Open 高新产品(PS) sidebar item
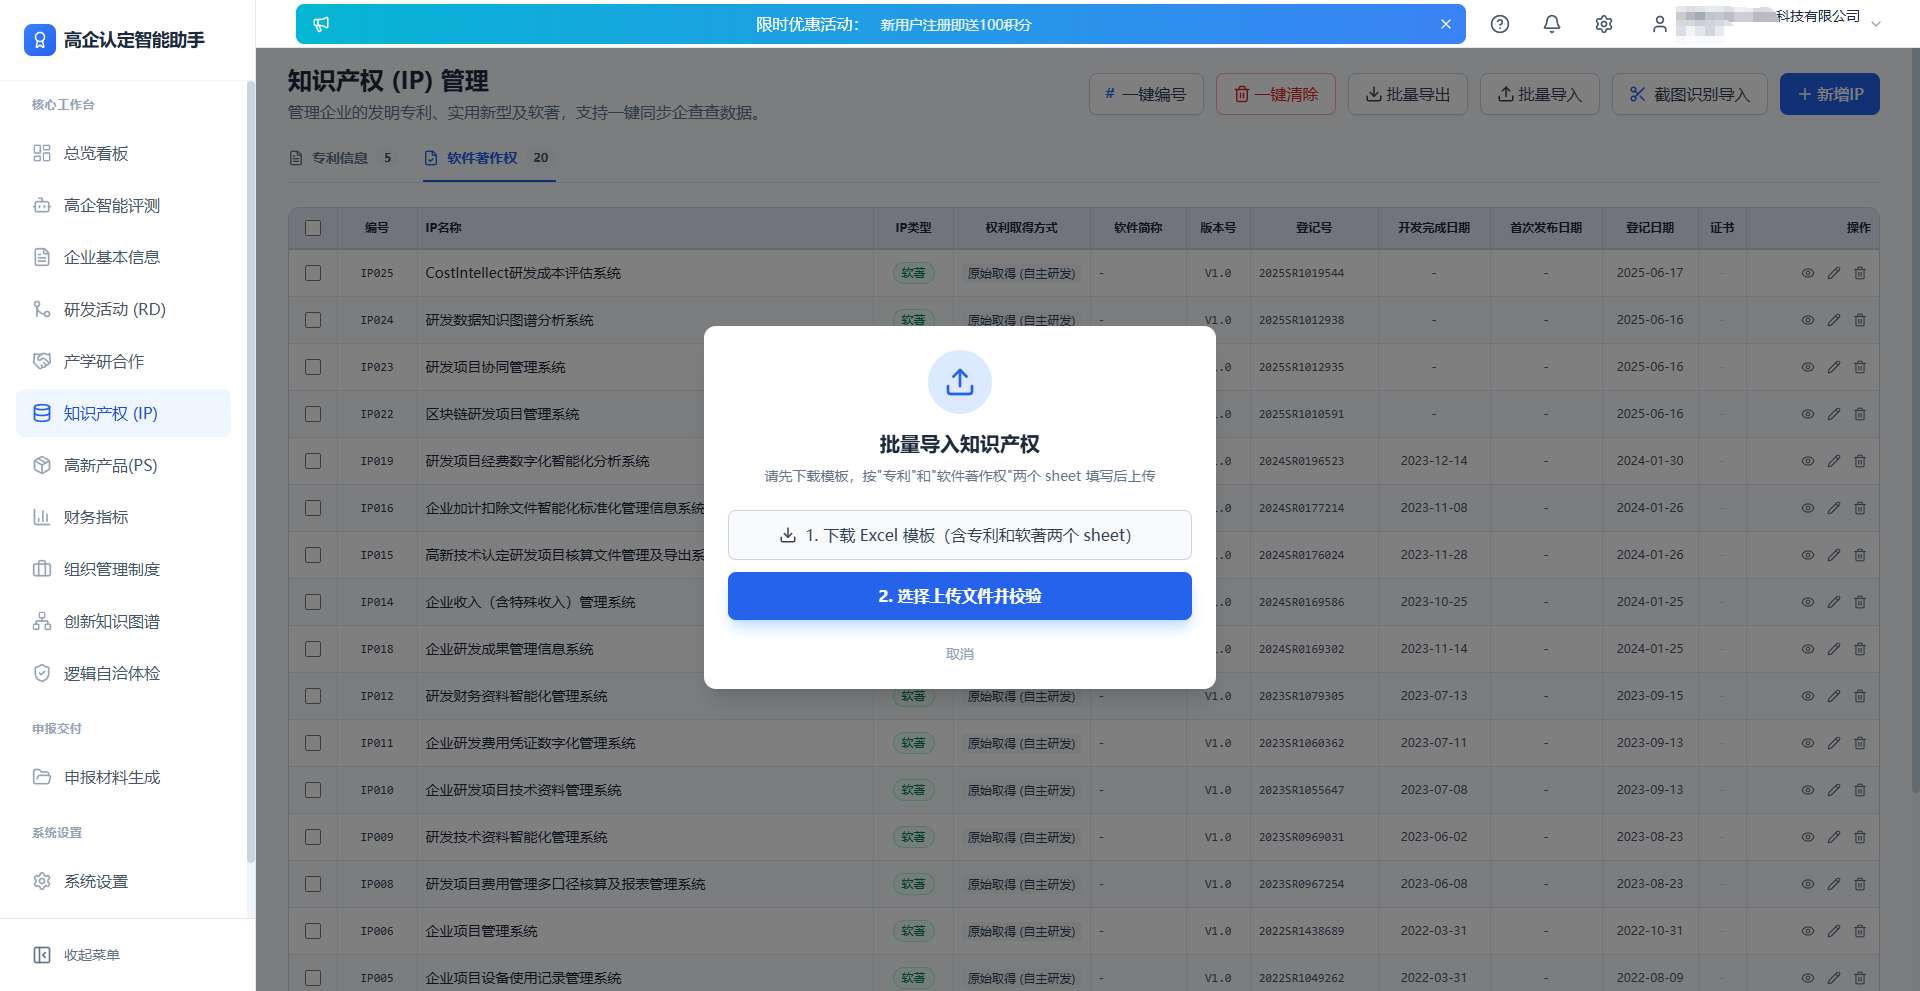The image size is (1920, 991). [x=123, y=465]
